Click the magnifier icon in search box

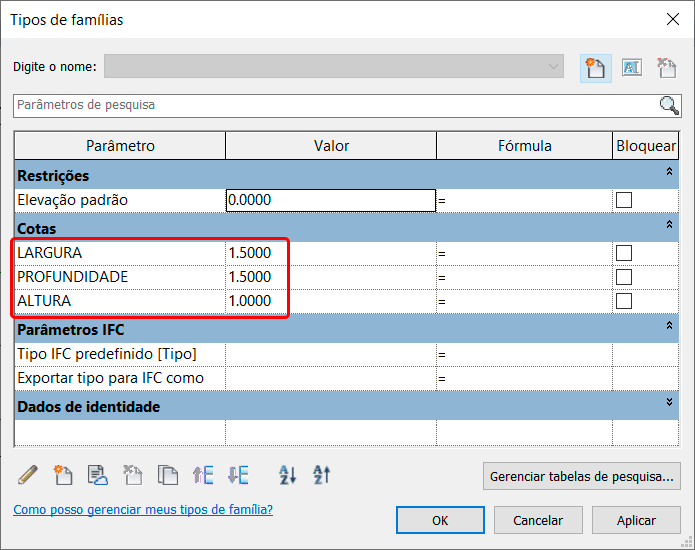click(669, 105)
